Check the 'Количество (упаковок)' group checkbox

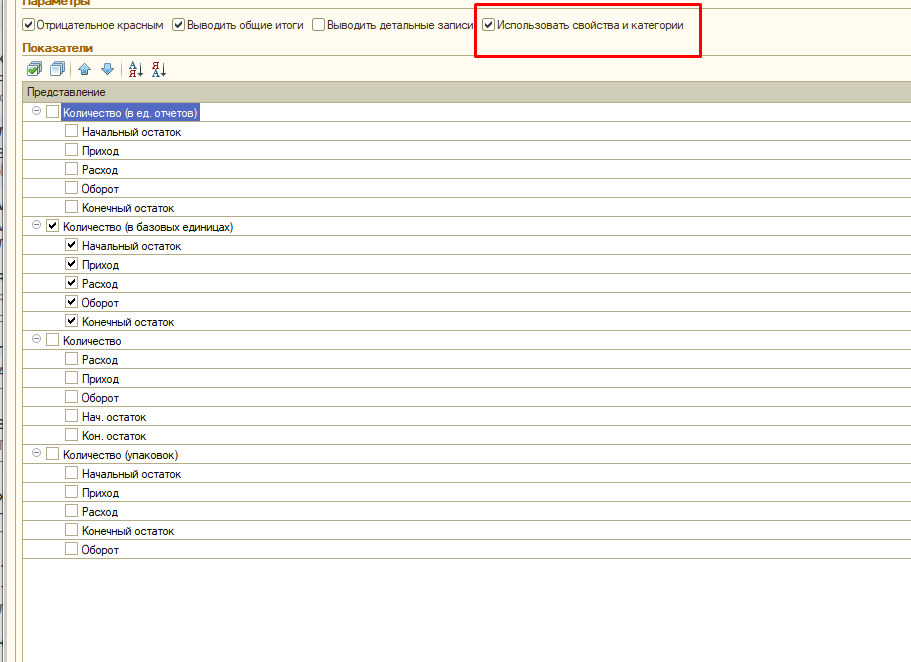point(53,455)
